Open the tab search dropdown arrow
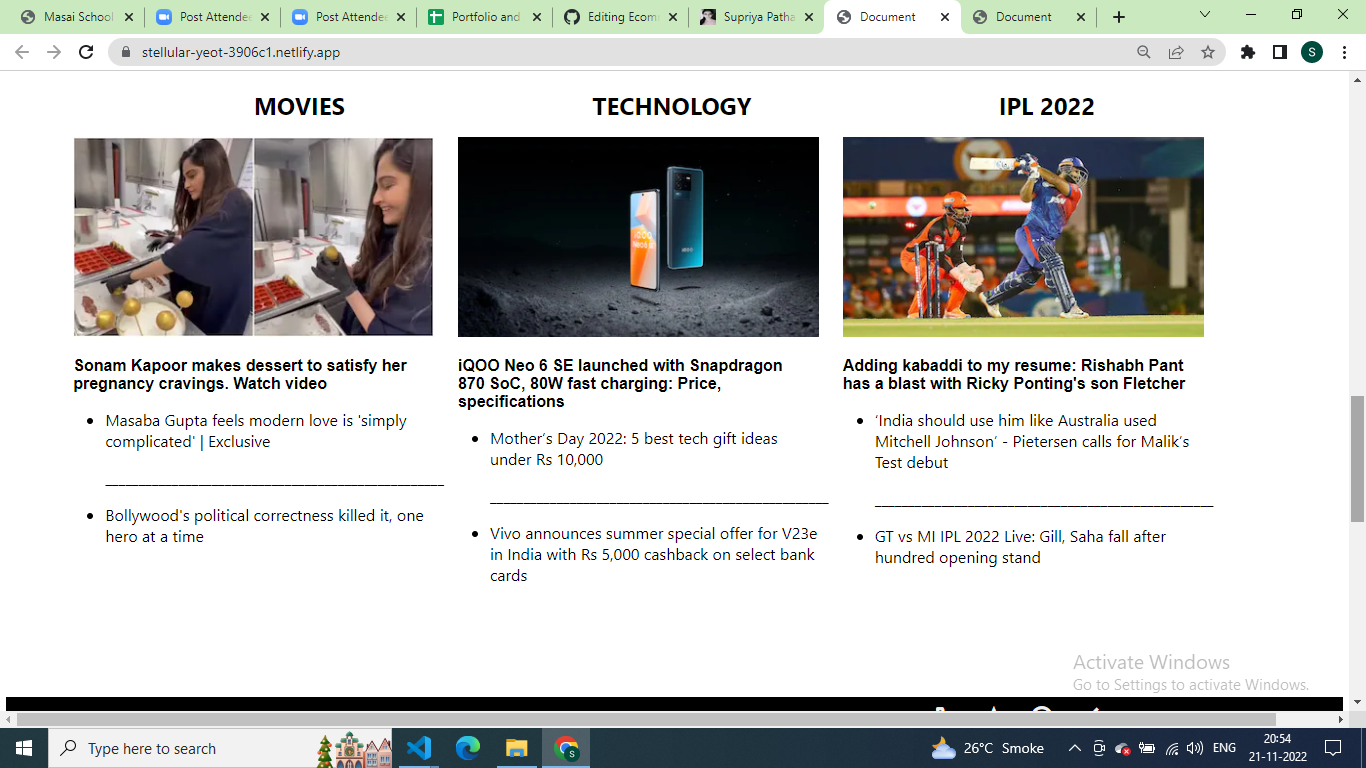 (1203, 15)
